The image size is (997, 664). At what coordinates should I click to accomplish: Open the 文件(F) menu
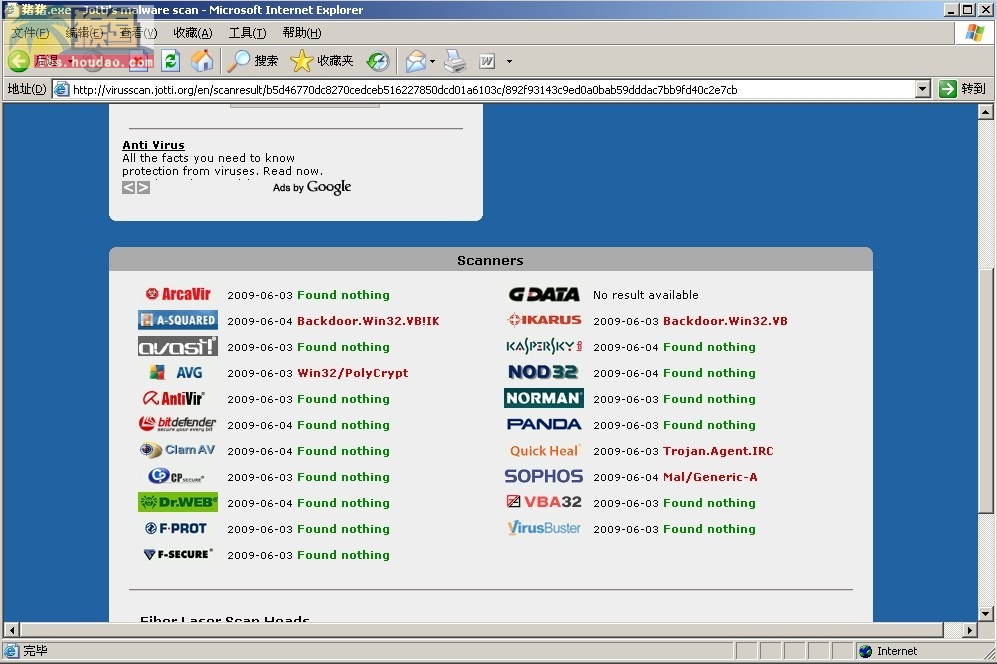[30, 32]
